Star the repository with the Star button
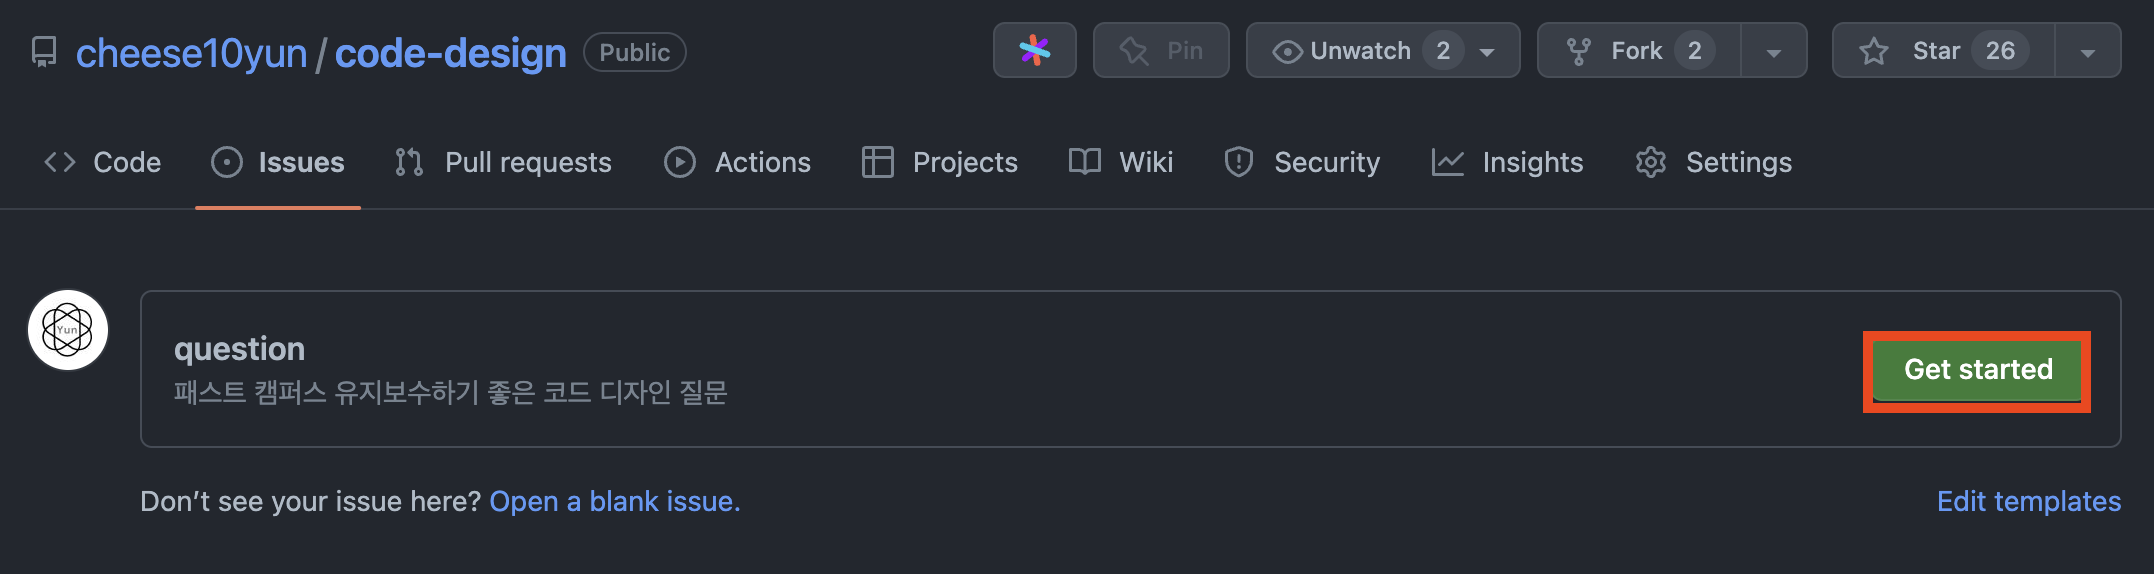Viewport: 2154px width, 574px height. 1943,51
